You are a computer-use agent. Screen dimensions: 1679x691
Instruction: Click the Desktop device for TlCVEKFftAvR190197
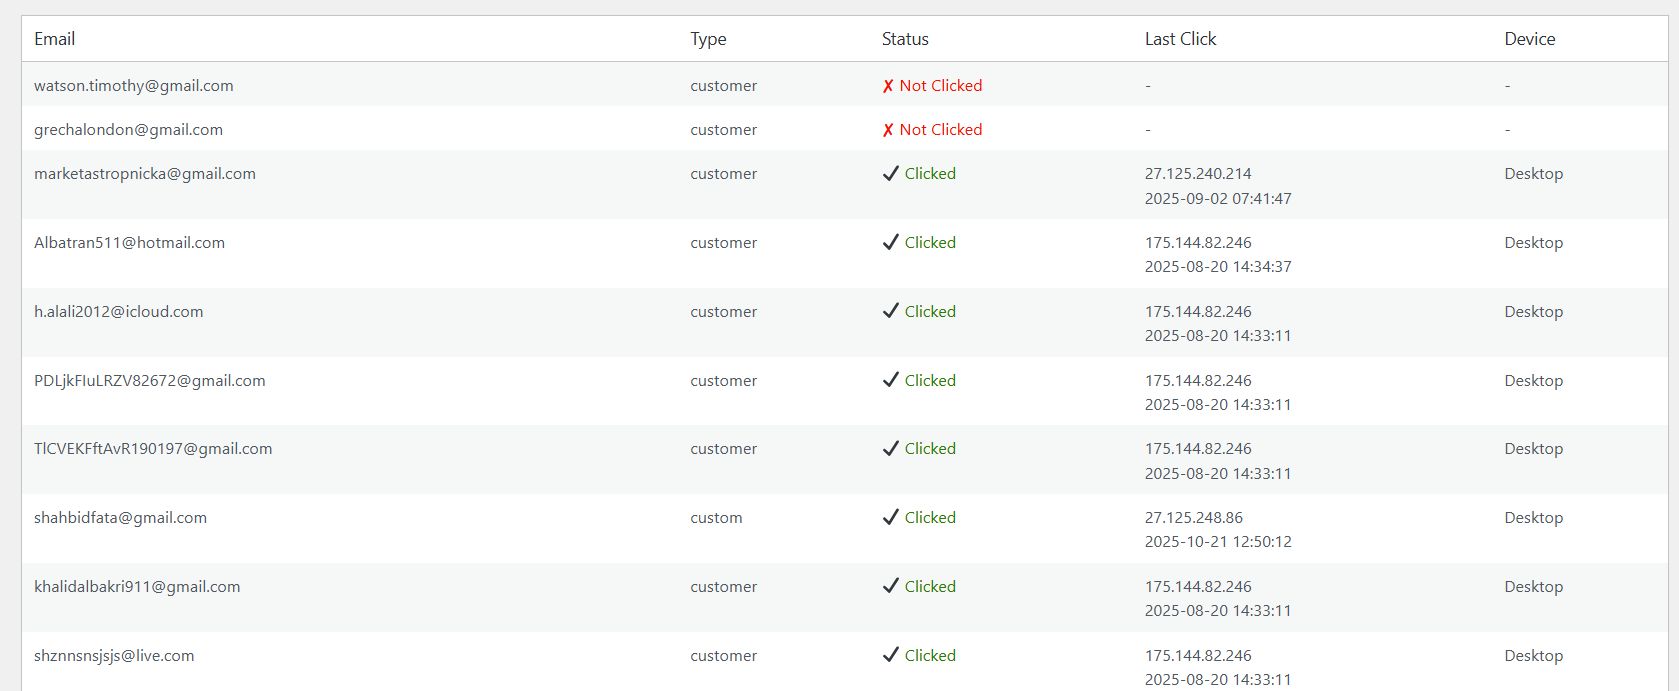click(x=1533, y=449)
